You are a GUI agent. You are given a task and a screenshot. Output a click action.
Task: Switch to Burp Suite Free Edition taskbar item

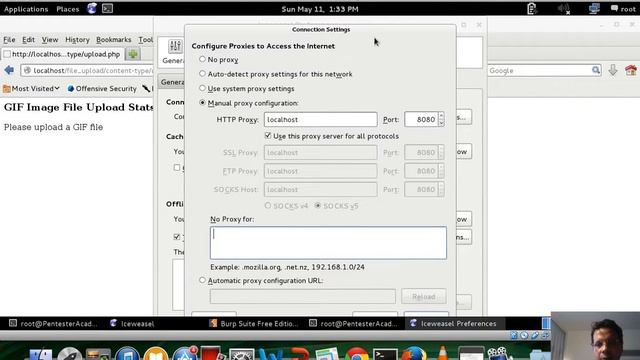[254, 324]
